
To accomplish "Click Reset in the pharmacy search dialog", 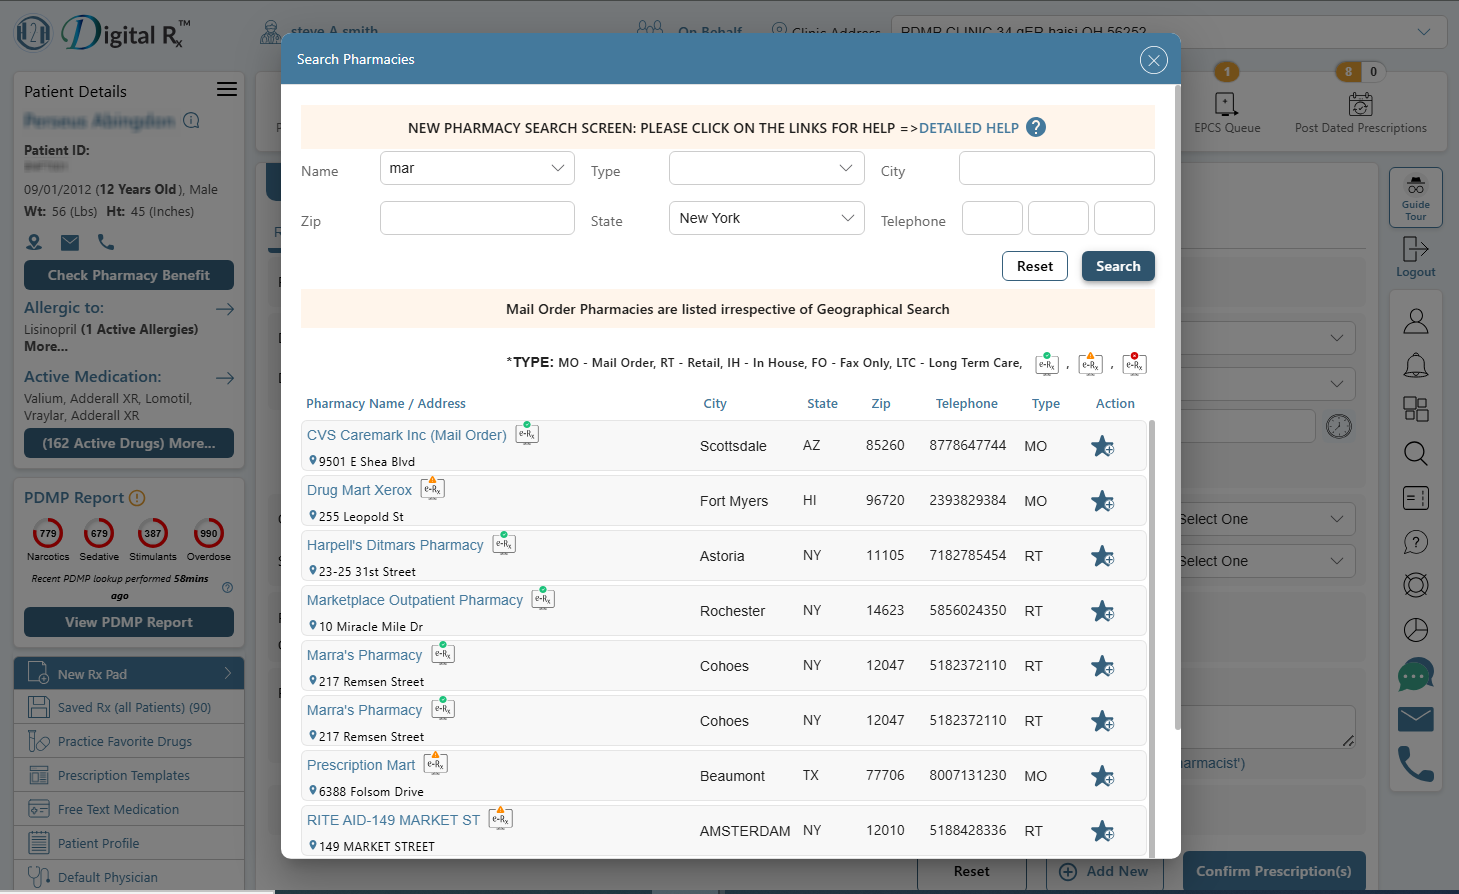I will pos(1035,266).
